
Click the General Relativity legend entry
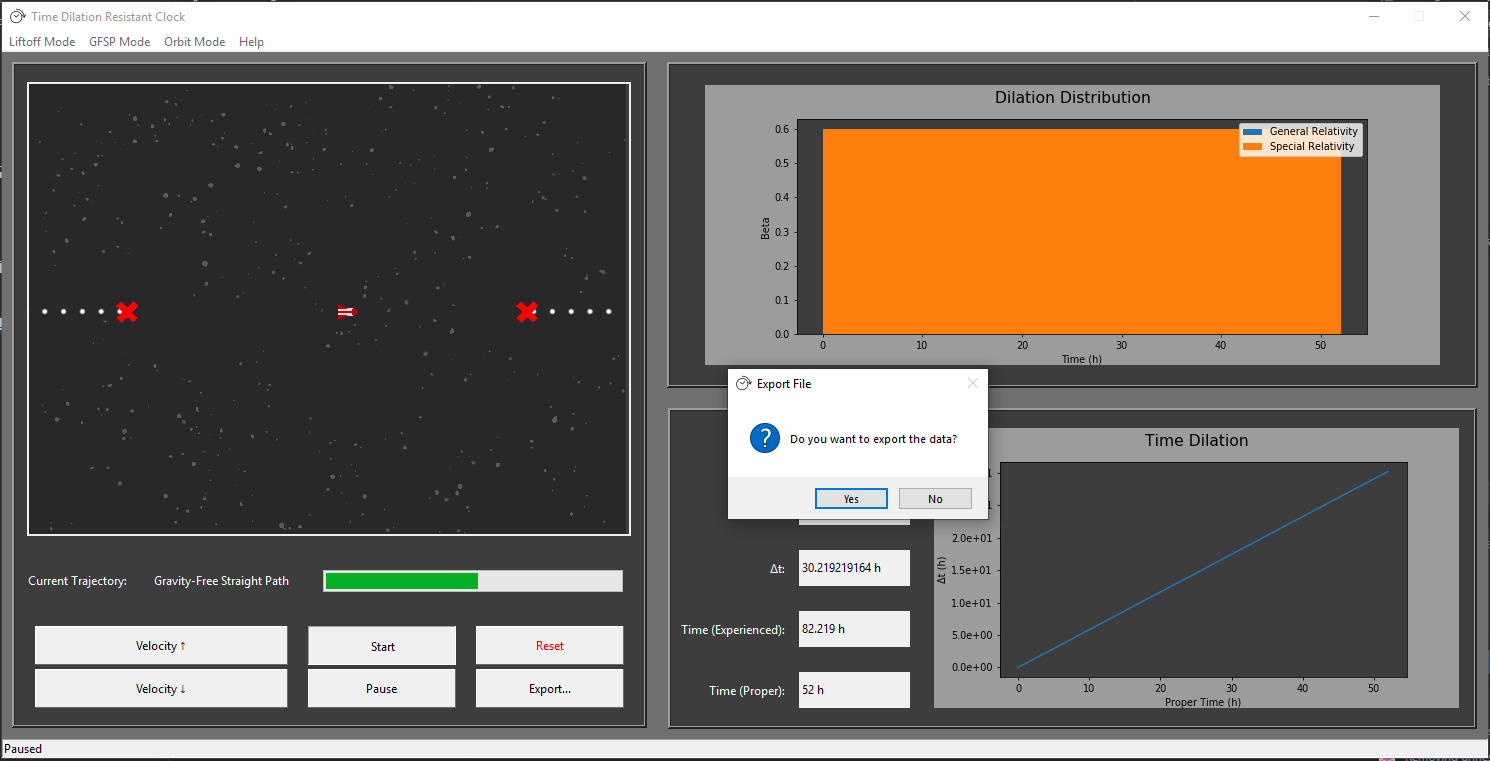[1301, 131]
